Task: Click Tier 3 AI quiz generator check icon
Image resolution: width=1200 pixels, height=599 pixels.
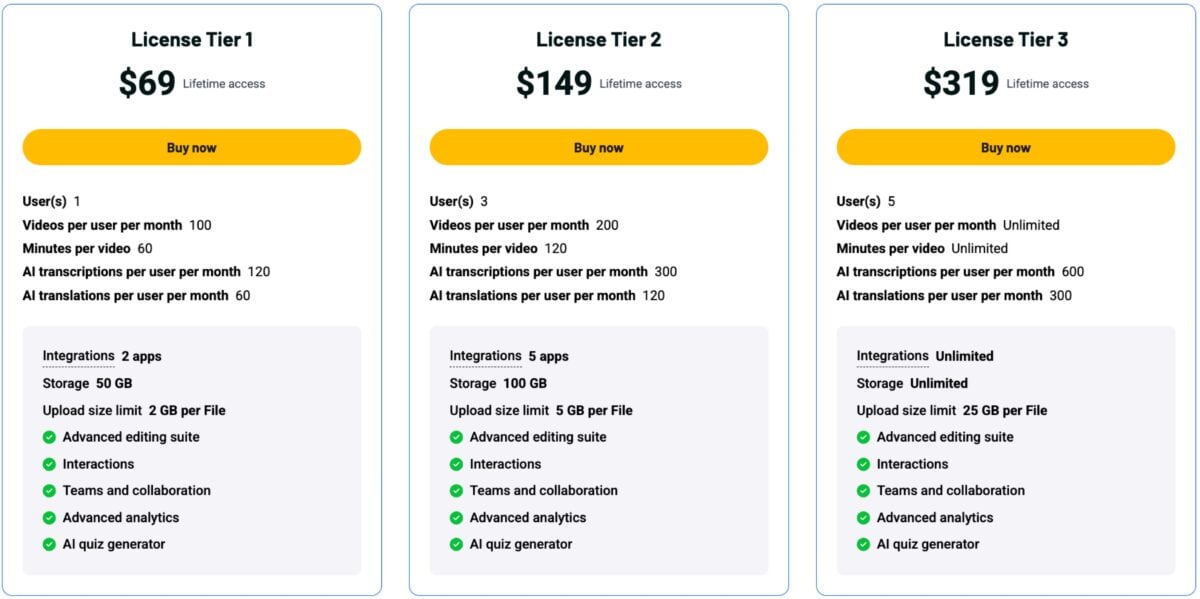Action: tap(863, 544)
